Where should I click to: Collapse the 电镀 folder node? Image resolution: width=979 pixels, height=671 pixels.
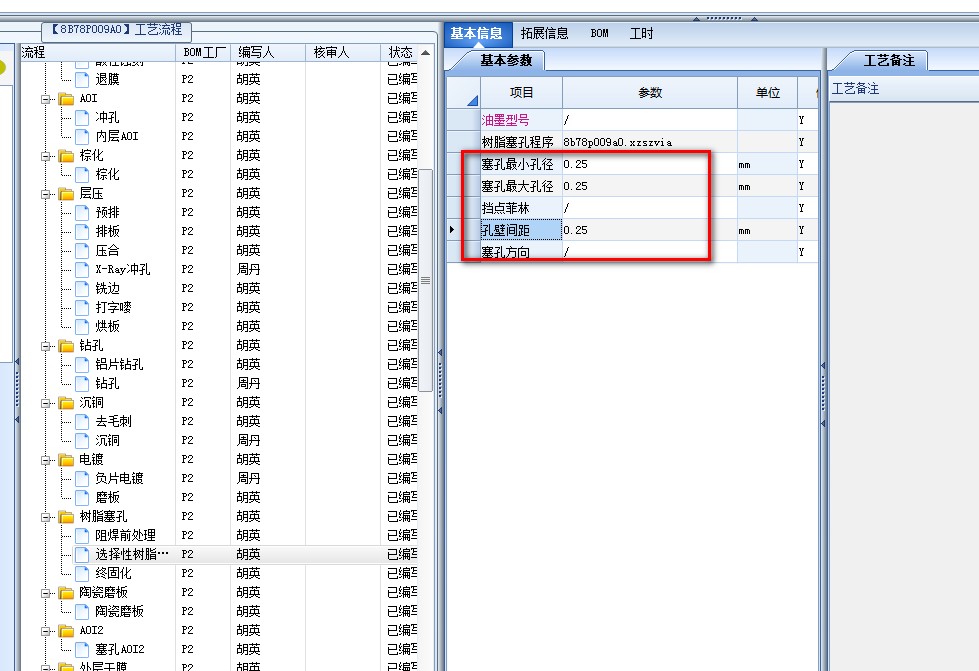tap(45, 460)
